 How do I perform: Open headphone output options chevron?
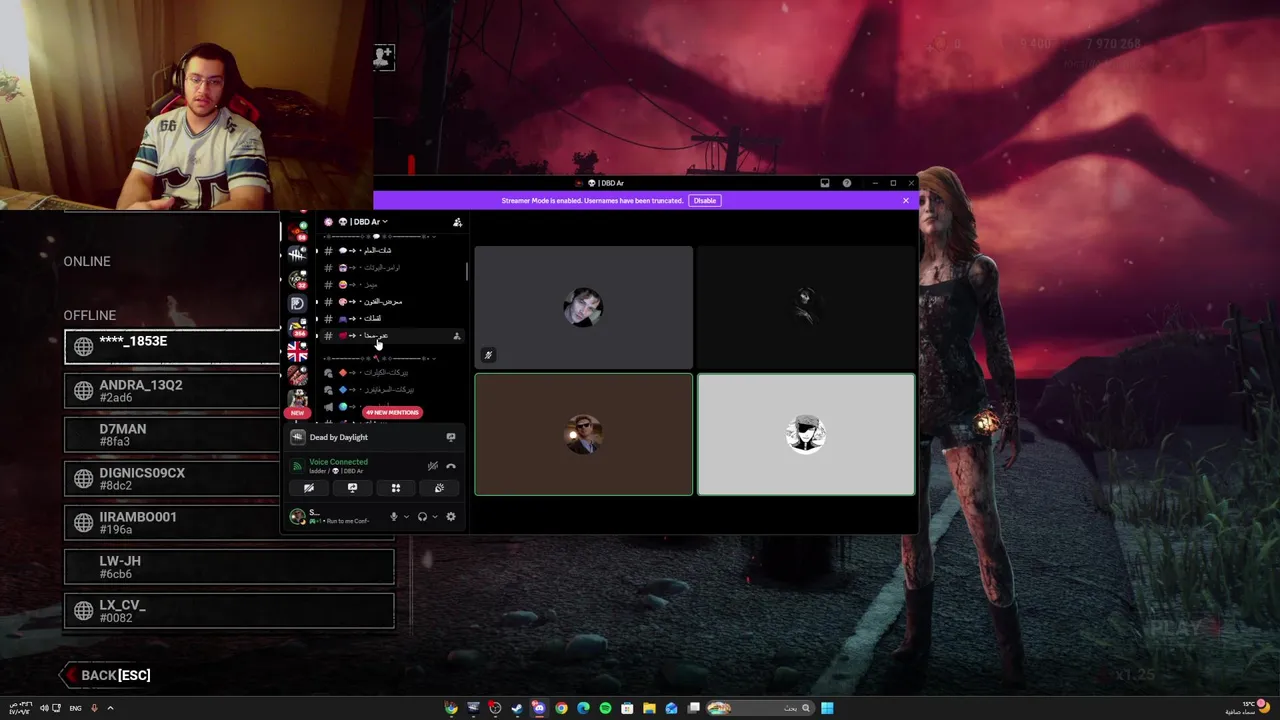[434, 517]
